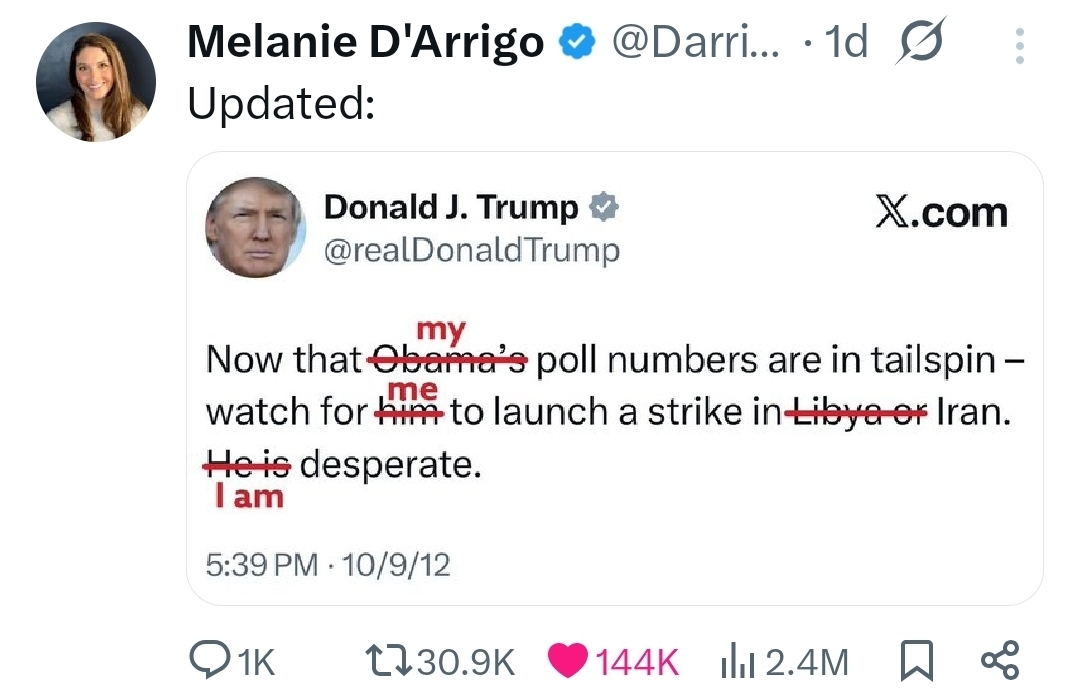
Task: Open Donald J. Trump avatar in image
Action: click(256, 227)
